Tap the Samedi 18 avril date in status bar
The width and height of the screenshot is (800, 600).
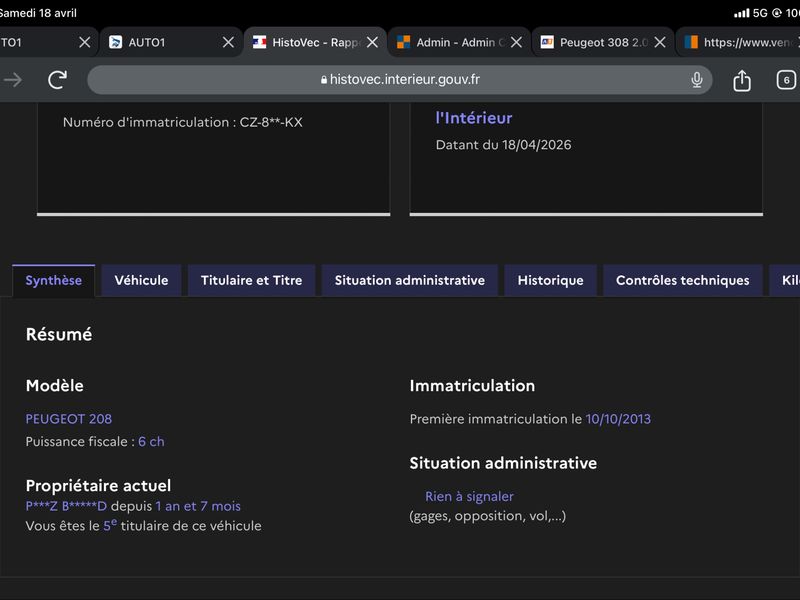click(38, 13)
